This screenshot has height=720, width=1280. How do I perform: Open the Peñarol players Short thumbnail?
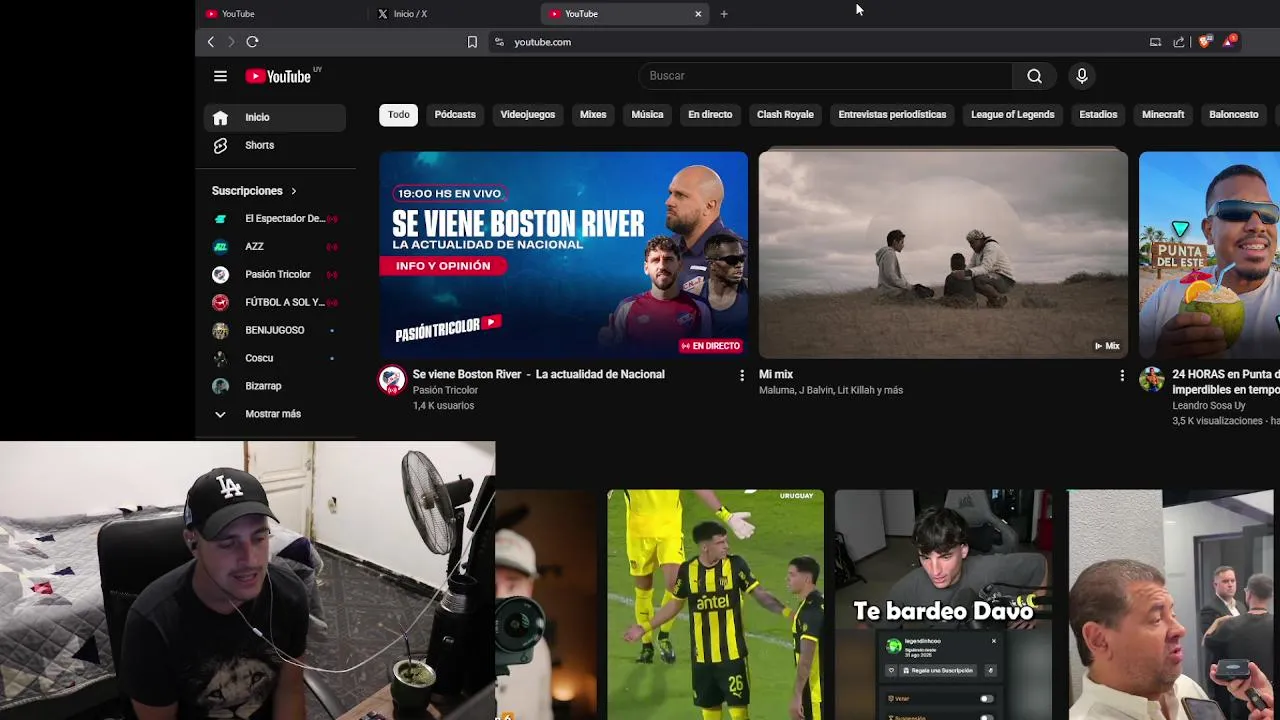point(715,605)
